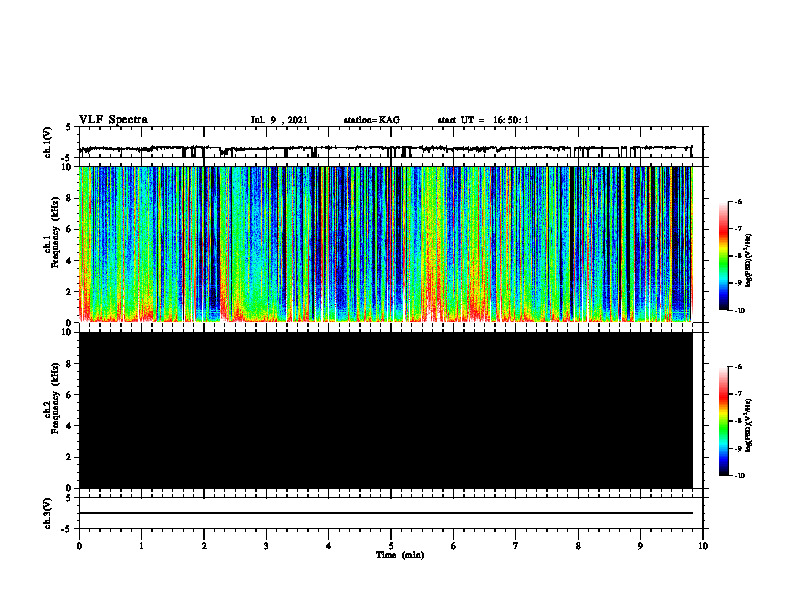Viewport: 792px width, 612px height.
Task: Click the ch.1 PSD color scale bar
Action: [724, 256]
